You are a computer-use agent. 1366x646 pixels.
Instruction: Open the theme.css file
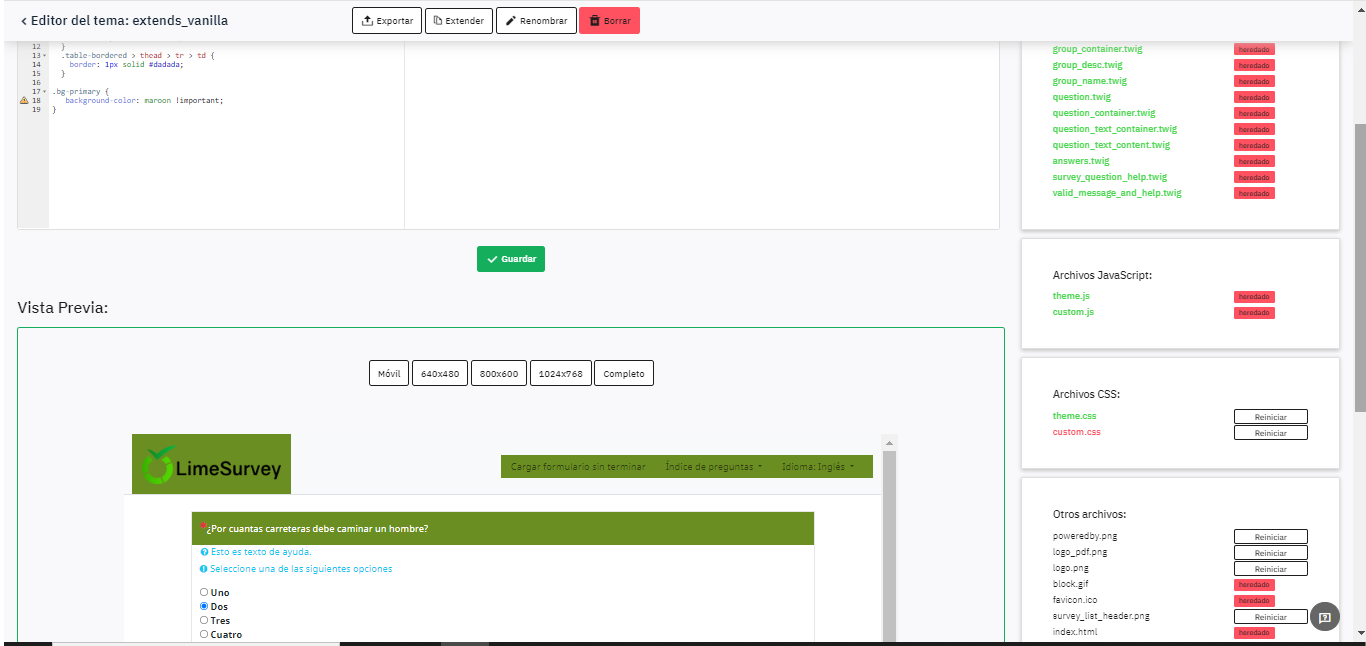[x=1074, y=416]
